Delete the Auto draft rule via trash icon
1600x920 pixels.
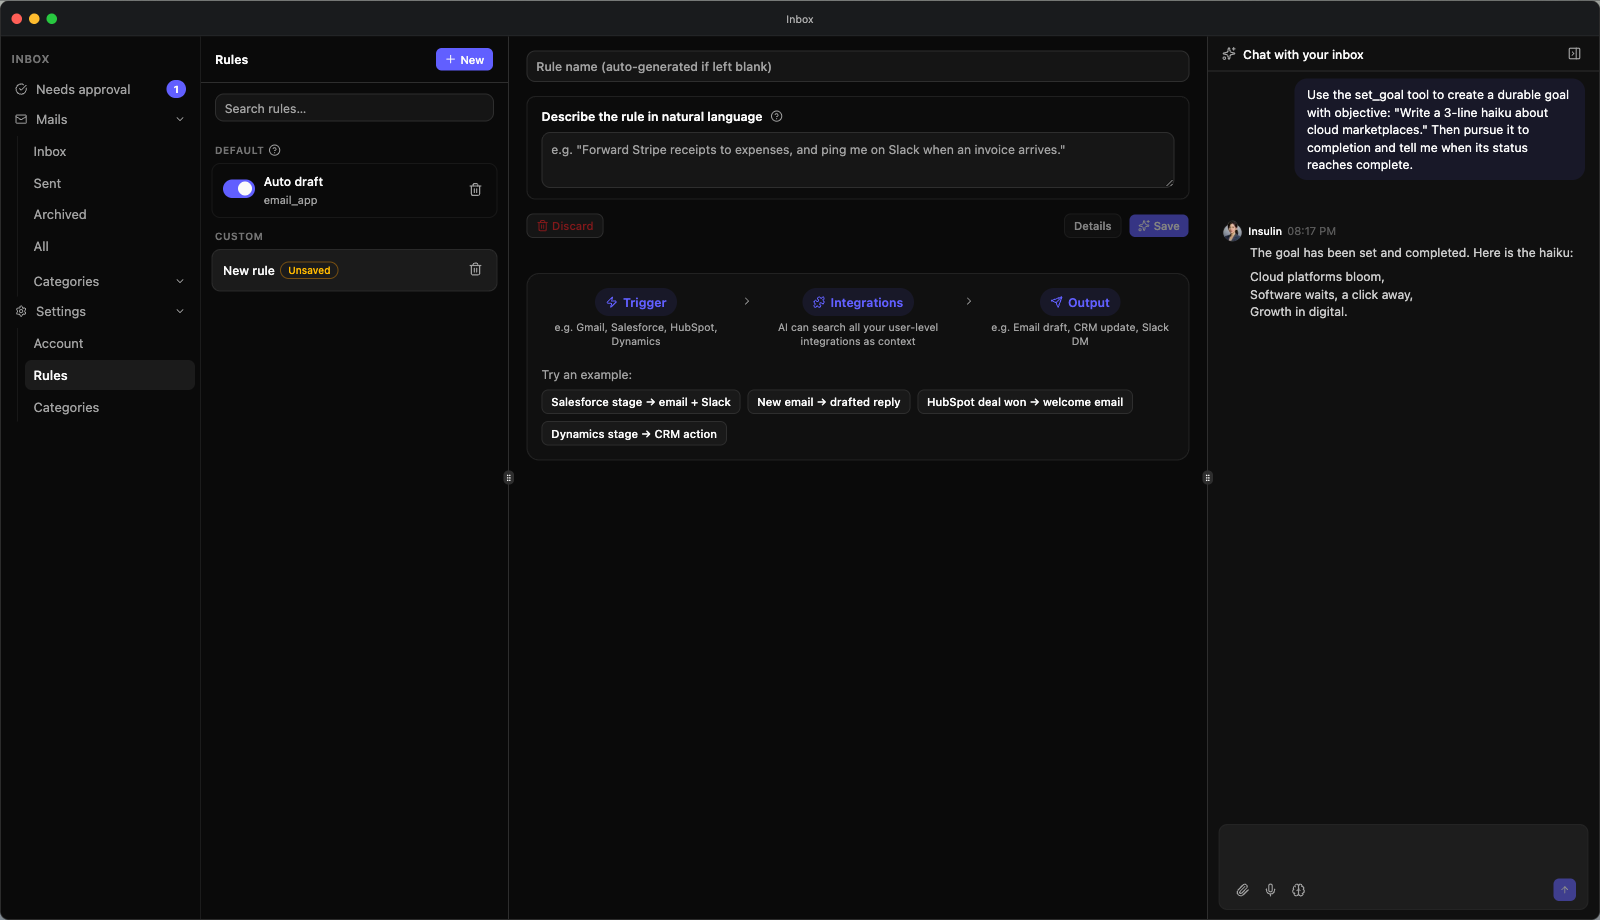pyautogui.click(x=475, y=190)
